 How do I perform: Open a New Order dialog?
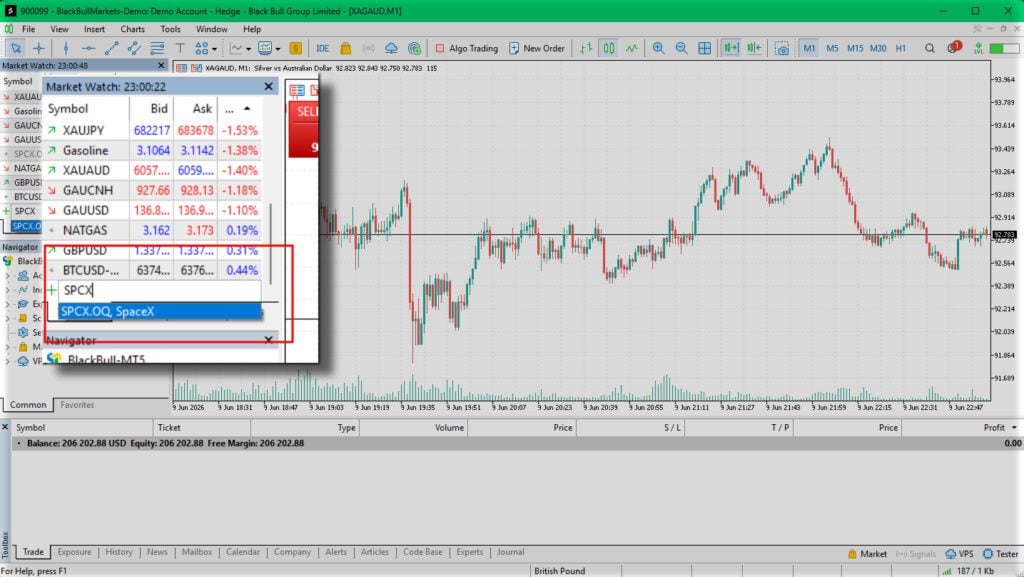click(x=536, y=48)
